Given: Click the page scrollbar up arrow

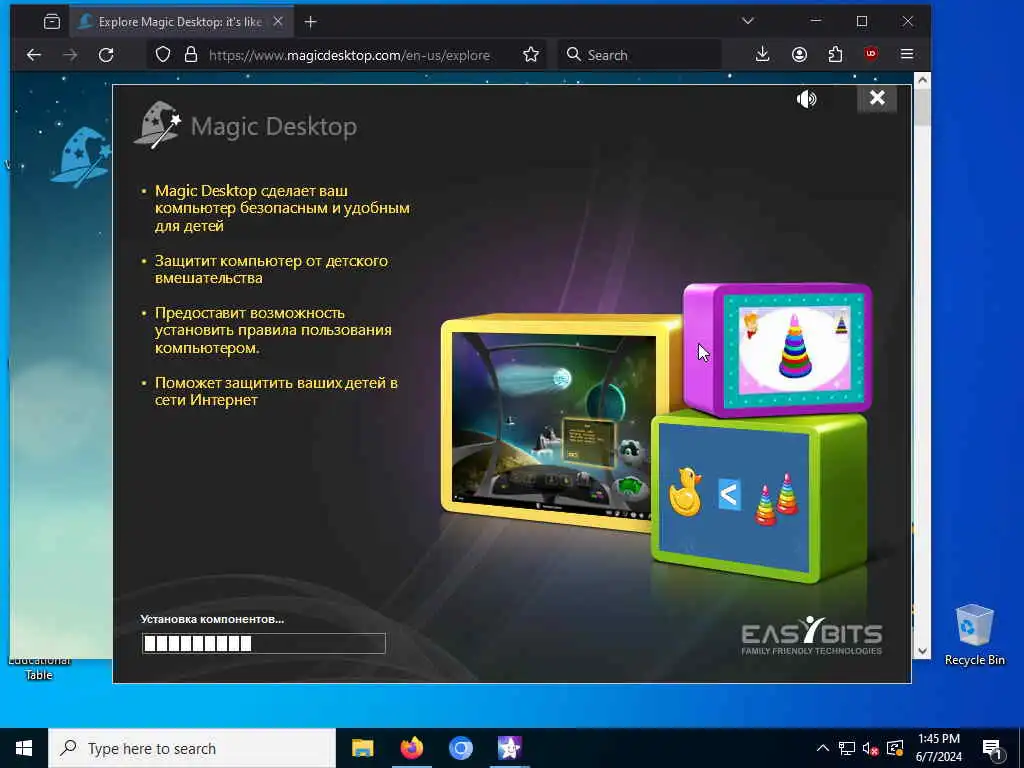Looking at the screenshot, I should [922, 80].
